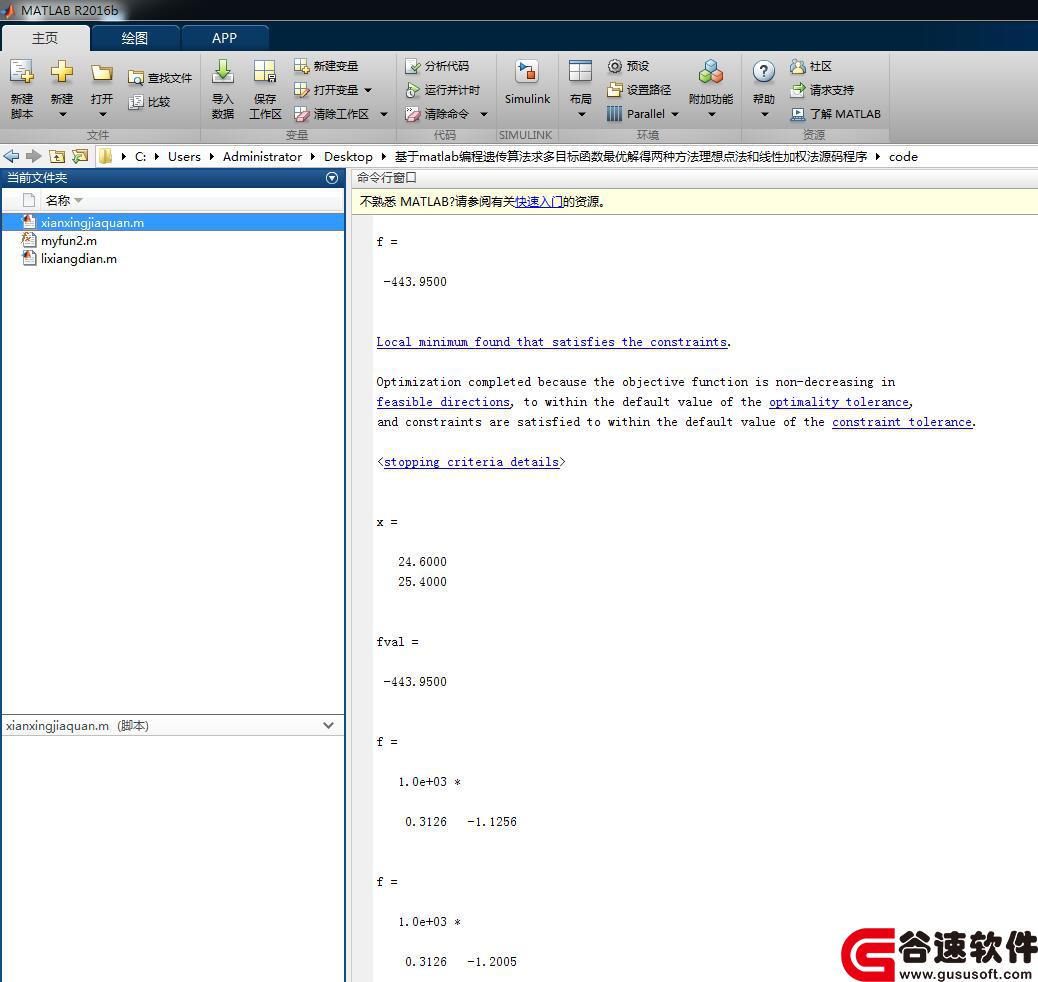This screenshot has height=982, width=1038.
Task: Go back with the left arrow icon
Action: point(11,156)
